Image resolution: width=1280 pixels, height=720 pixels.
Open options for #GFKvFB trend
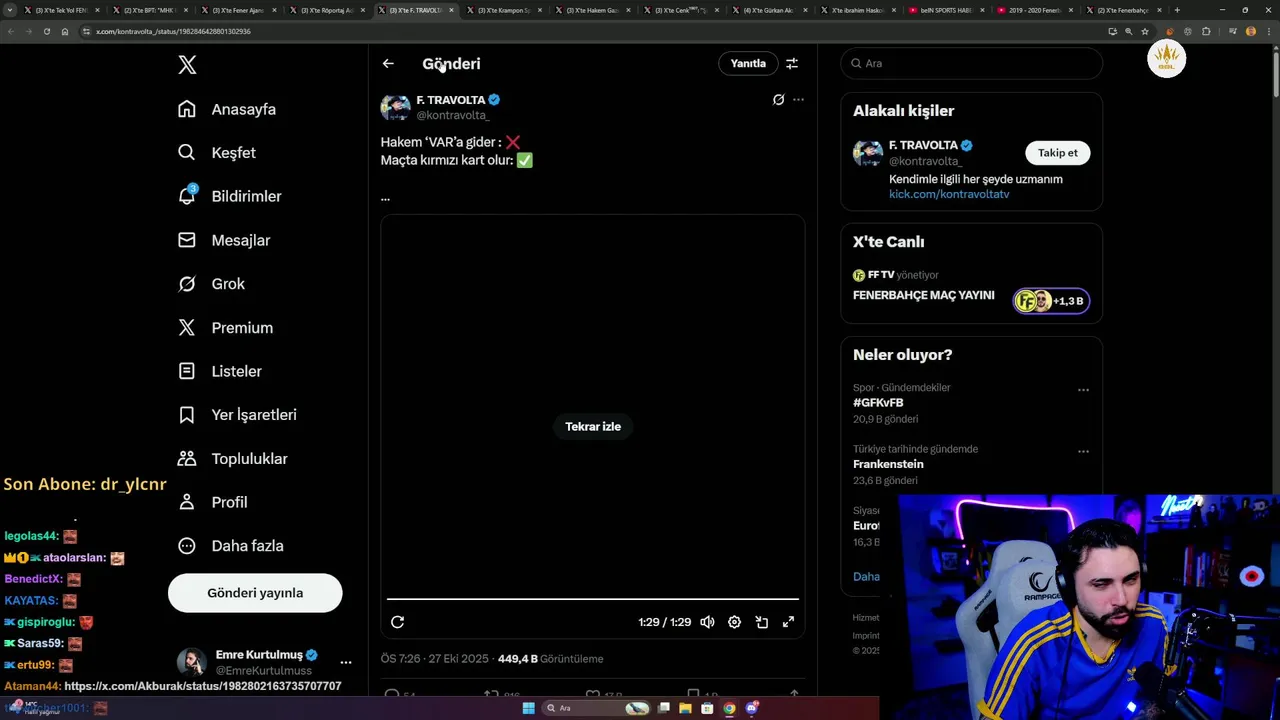(1083, 391)
